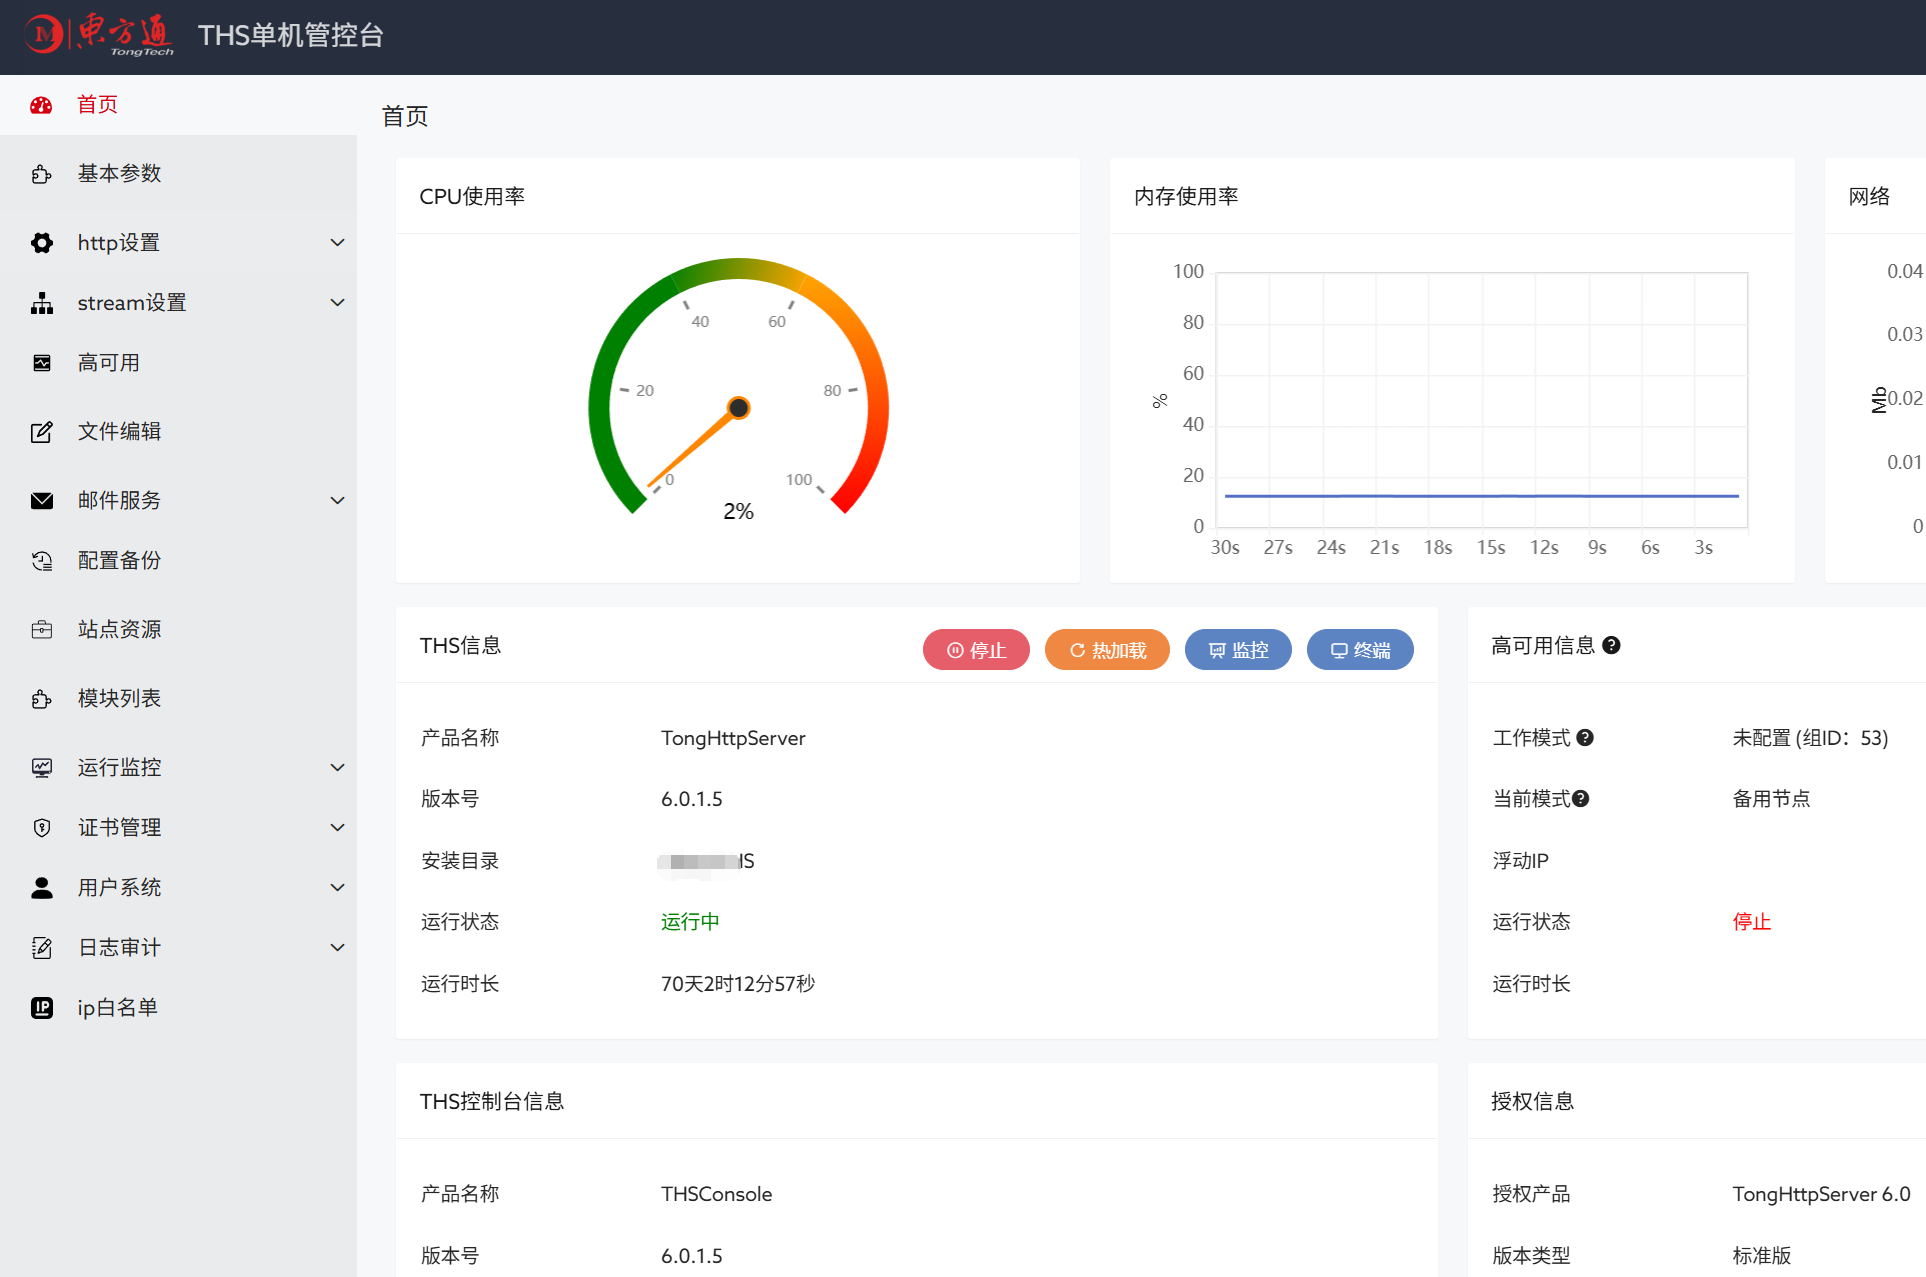Expand the 日志审计 submenu chevron

point(338,948)
